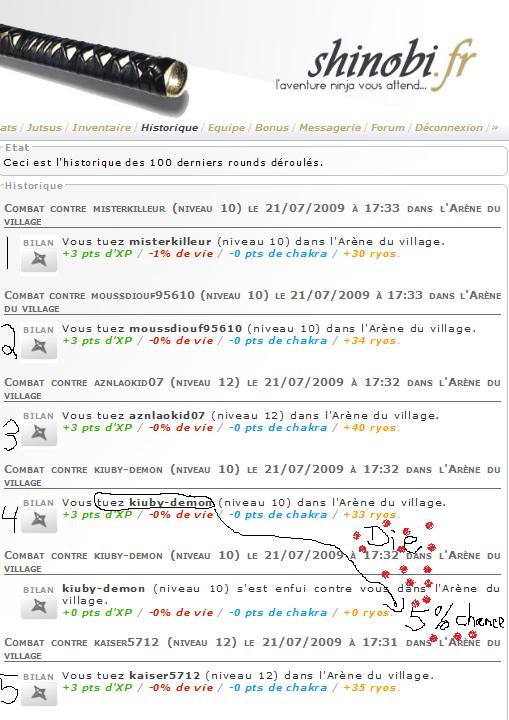509x720 pixels.
Task: Click the shuriken icon for the kaiser5712 combat
Action: [39, 694]
